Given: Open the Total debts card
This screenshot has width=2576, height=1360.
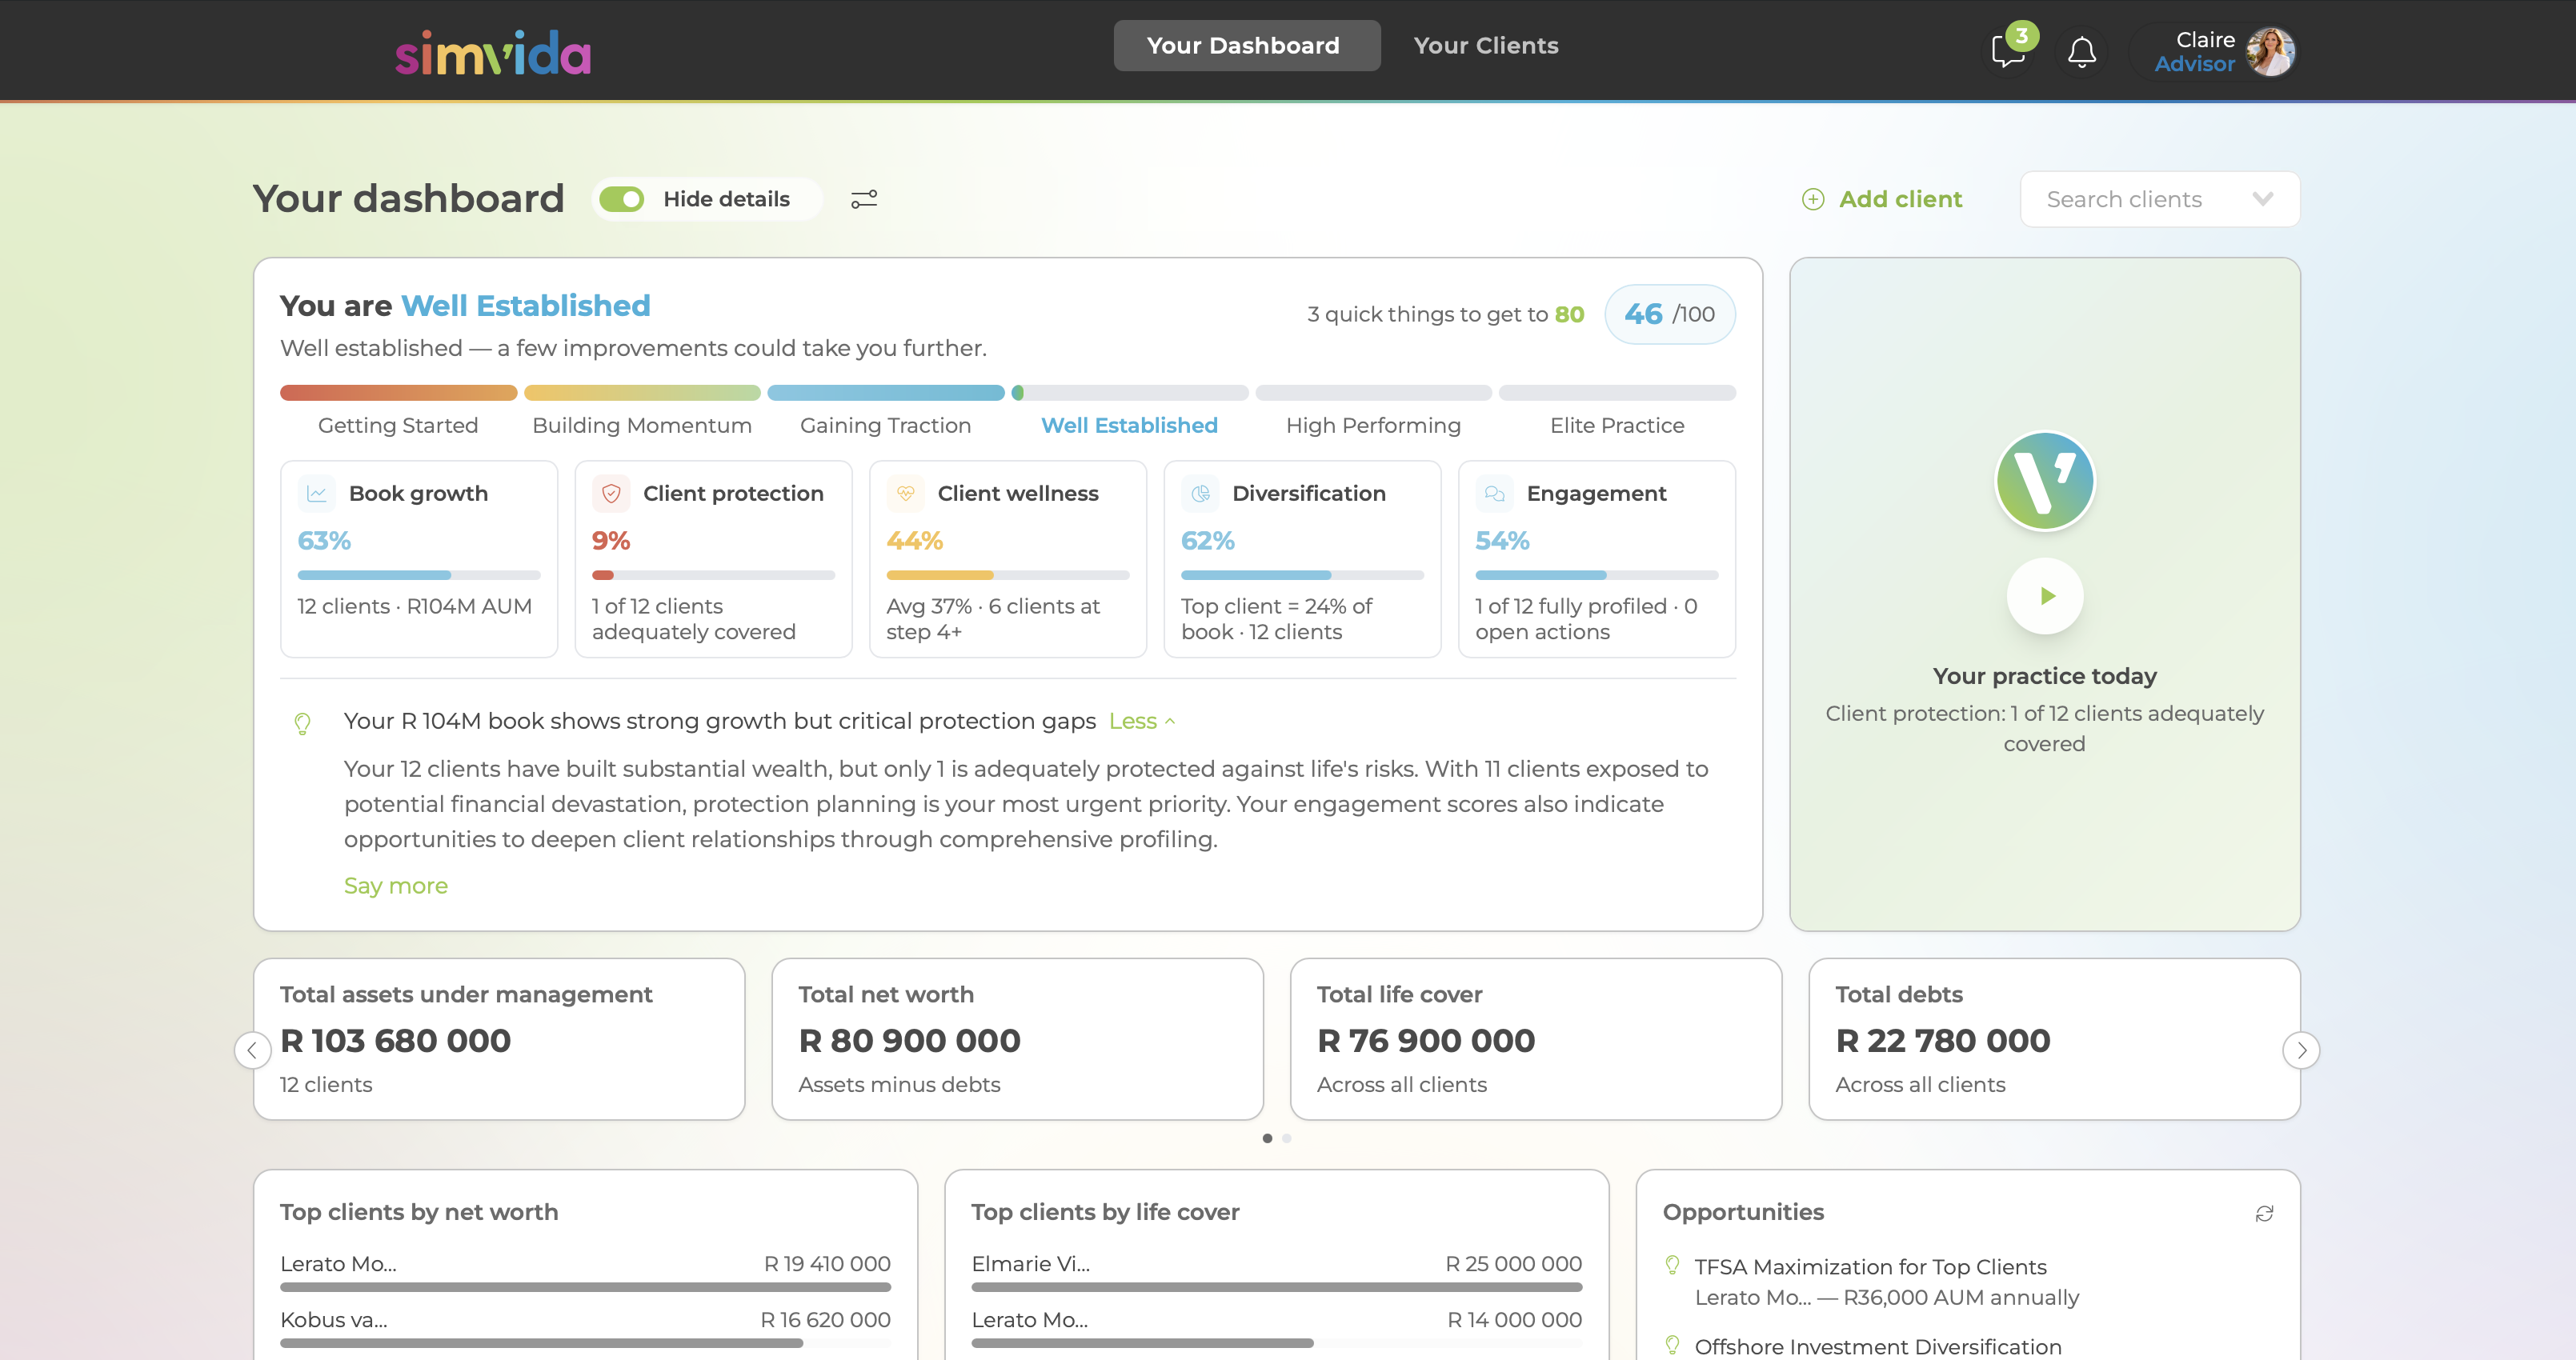Looking at the screenshot, I should point(2054,1039).
